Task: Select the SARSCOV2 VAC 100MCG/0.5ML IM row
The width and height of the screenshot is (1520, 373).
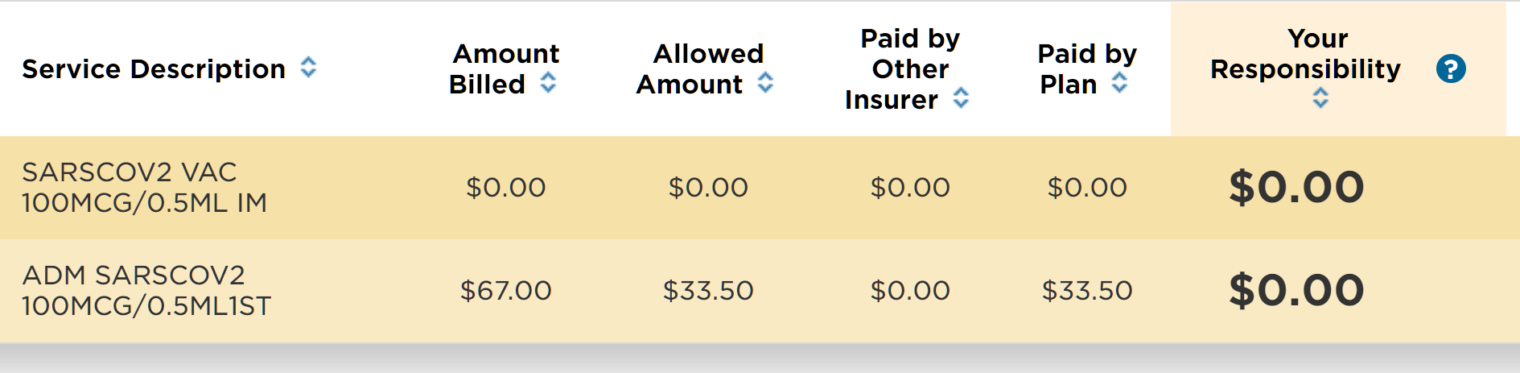Action: pos(760,187)
